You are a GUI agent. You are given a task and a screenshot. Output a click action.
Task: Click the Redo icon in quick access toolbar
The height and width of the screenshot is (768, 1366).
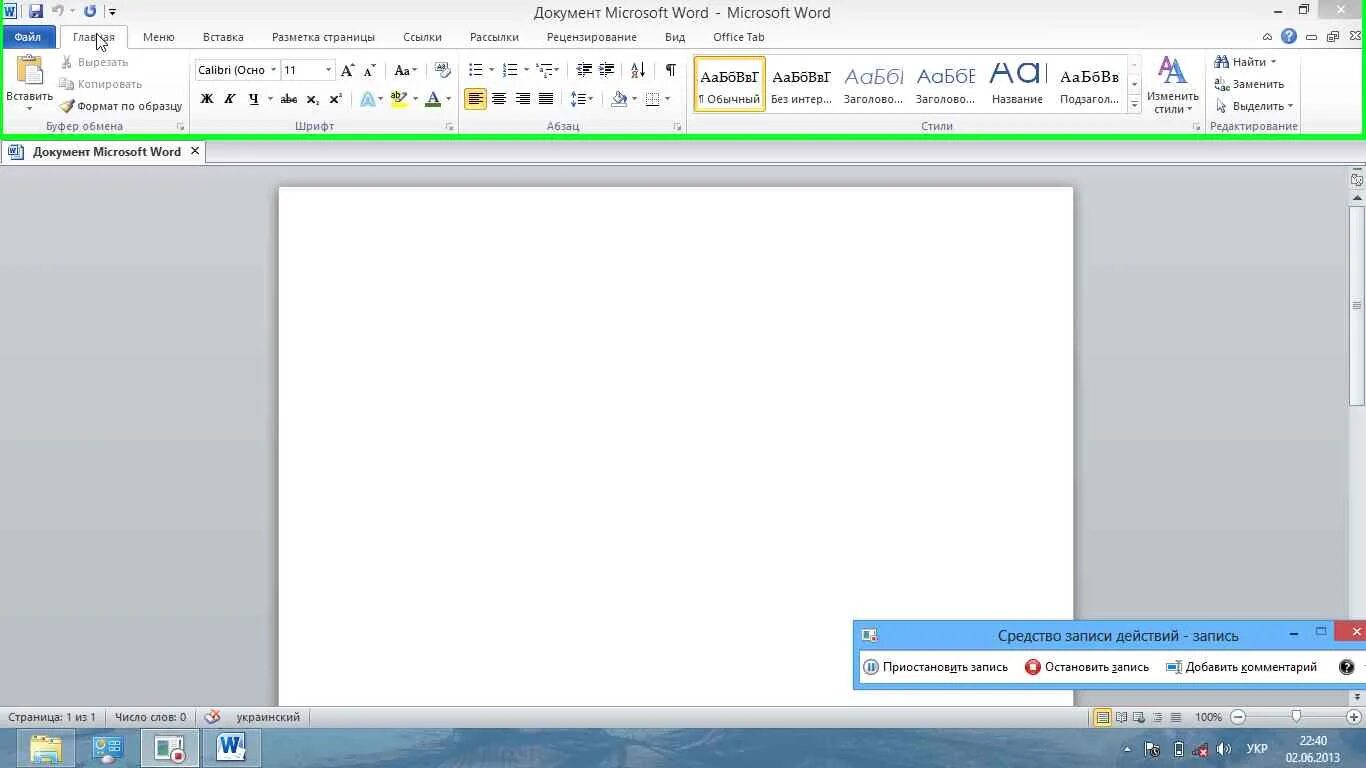point(90,11)
